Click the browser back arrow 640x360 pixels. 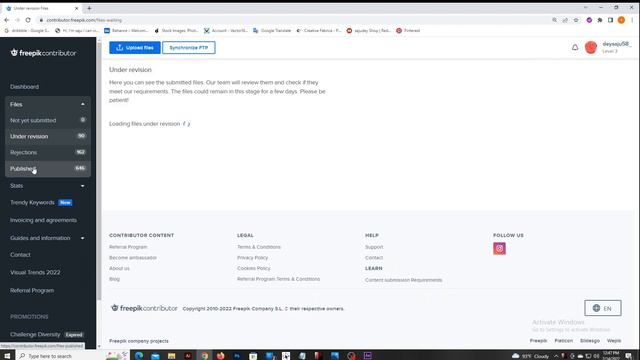[7, 20]
